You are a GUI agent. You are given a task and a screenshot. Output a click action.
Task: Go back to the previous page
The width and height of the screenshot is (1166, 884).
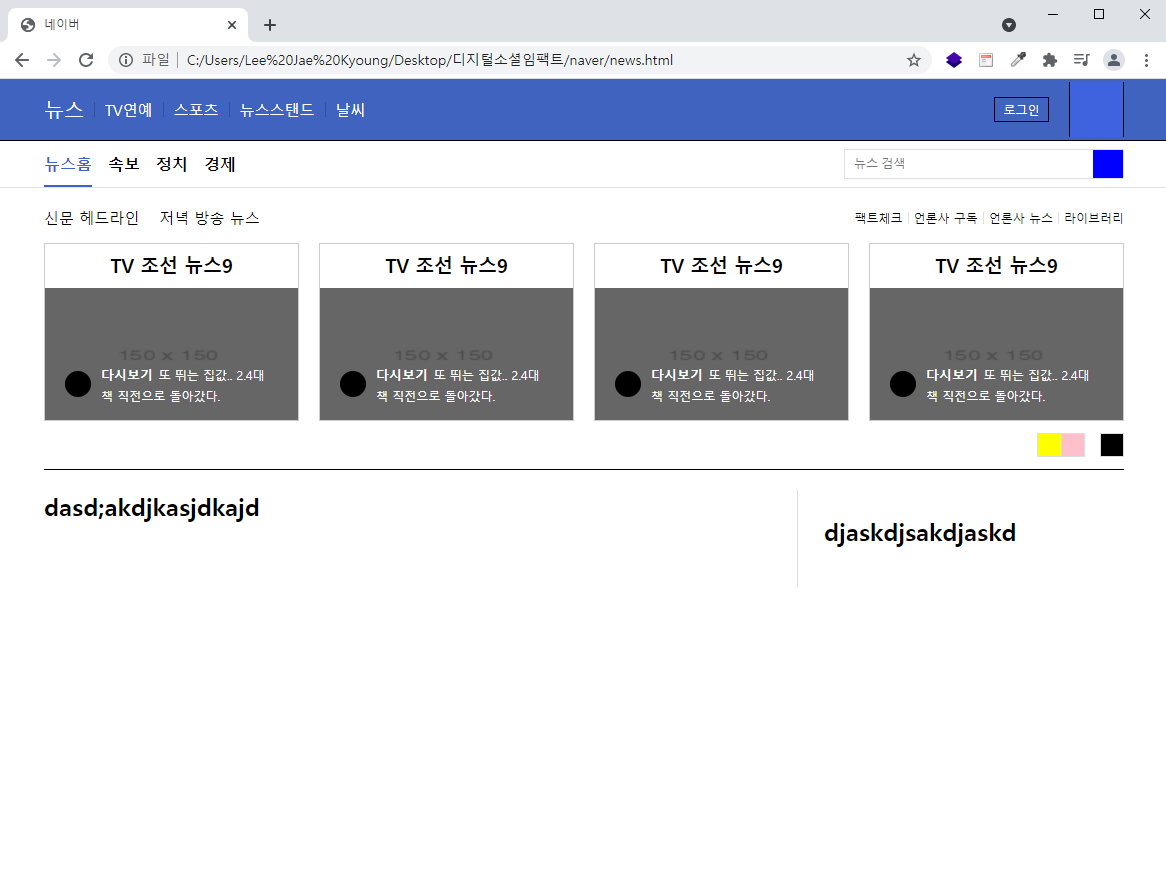tap(22, 60)
